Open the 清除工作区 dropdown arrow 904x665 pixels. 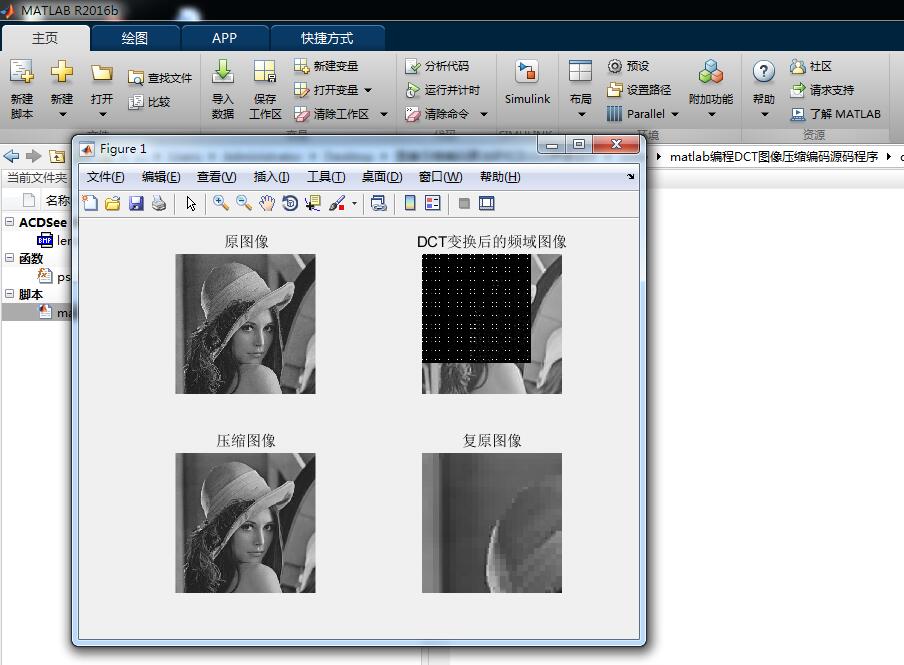(x=384, y=115)
